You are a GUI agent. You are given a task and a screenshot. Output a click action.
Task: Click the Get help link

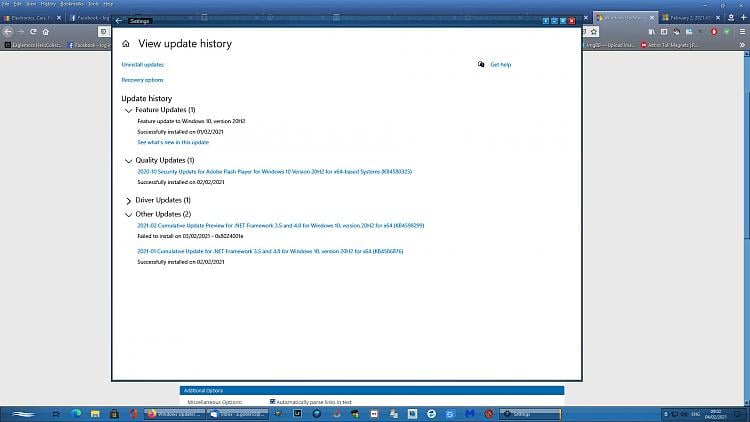501,65
